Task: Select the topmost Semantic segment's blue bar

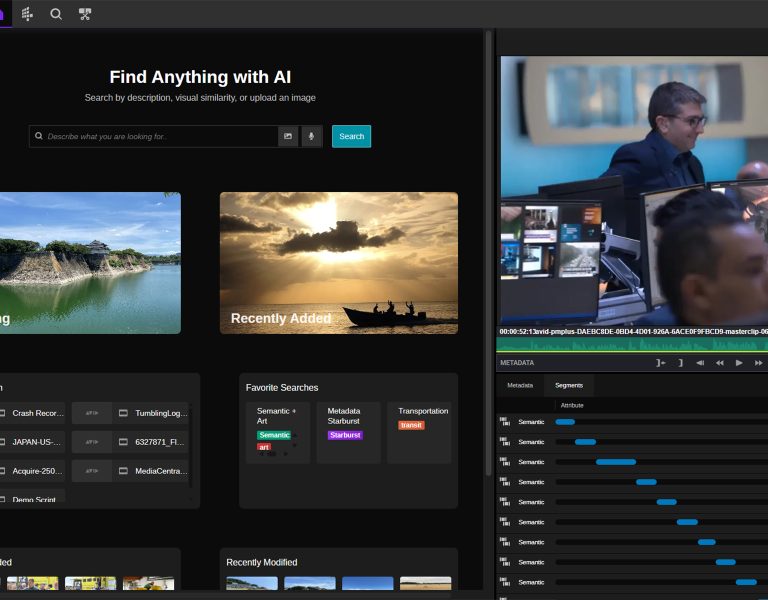Action: [x=565, y=422]
